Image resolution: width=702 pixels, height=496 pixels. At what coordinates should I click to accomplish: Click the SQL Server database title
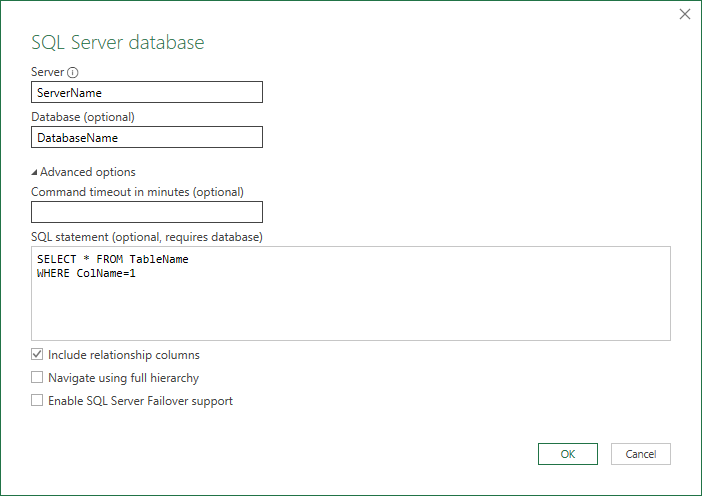(x=118, y=43)
